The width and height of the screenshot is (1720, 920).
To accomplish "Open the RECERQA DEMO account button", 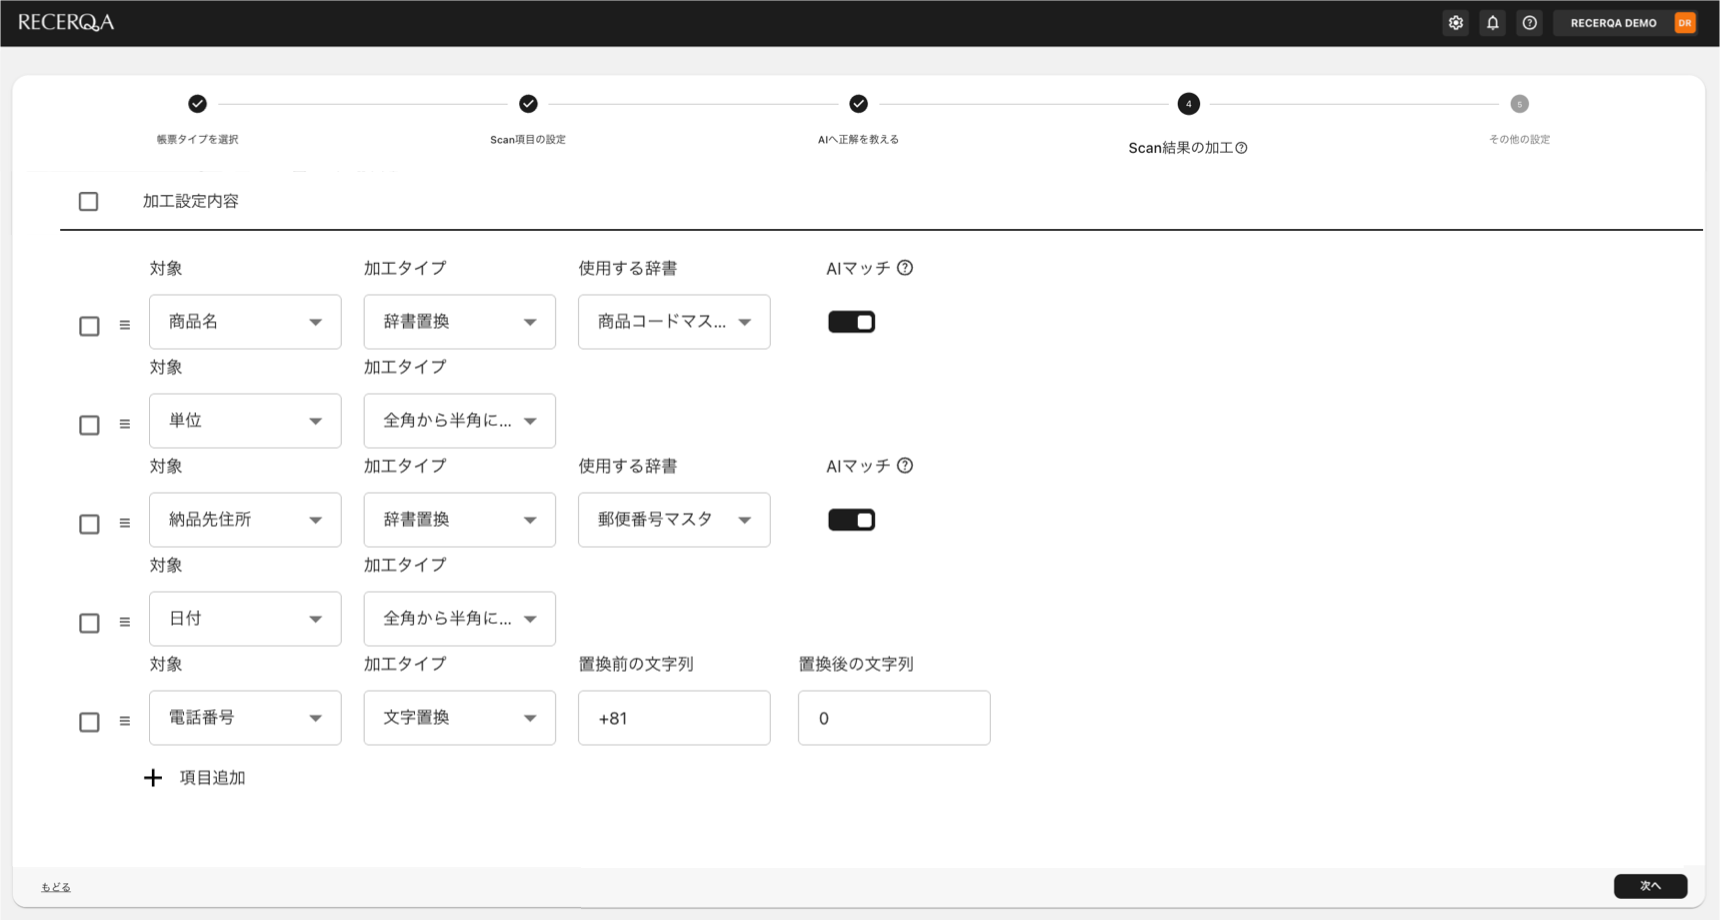I will click(x=1626, y=23).
